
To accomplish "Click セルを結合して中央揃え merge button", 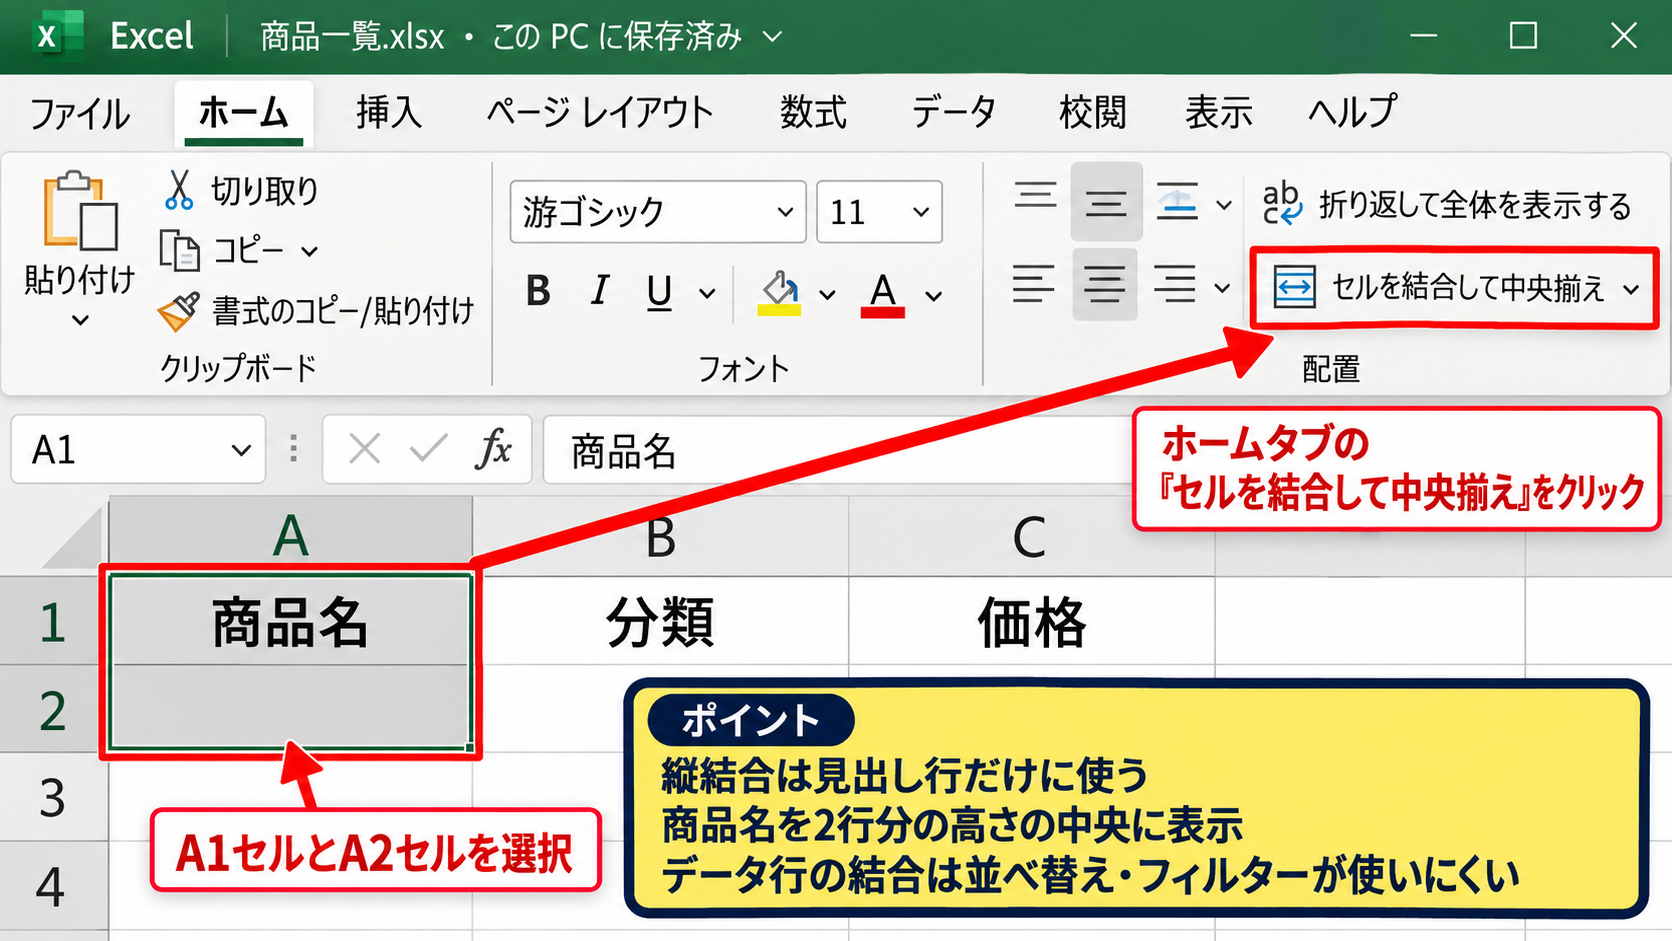I will tap(1439, 288).
